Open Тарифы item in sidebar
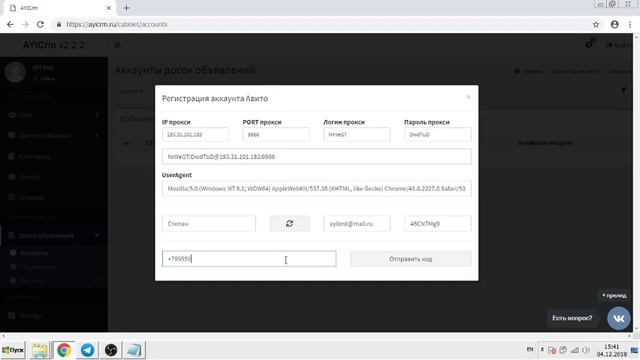This screenshot has height=360, width=640. 30,316
